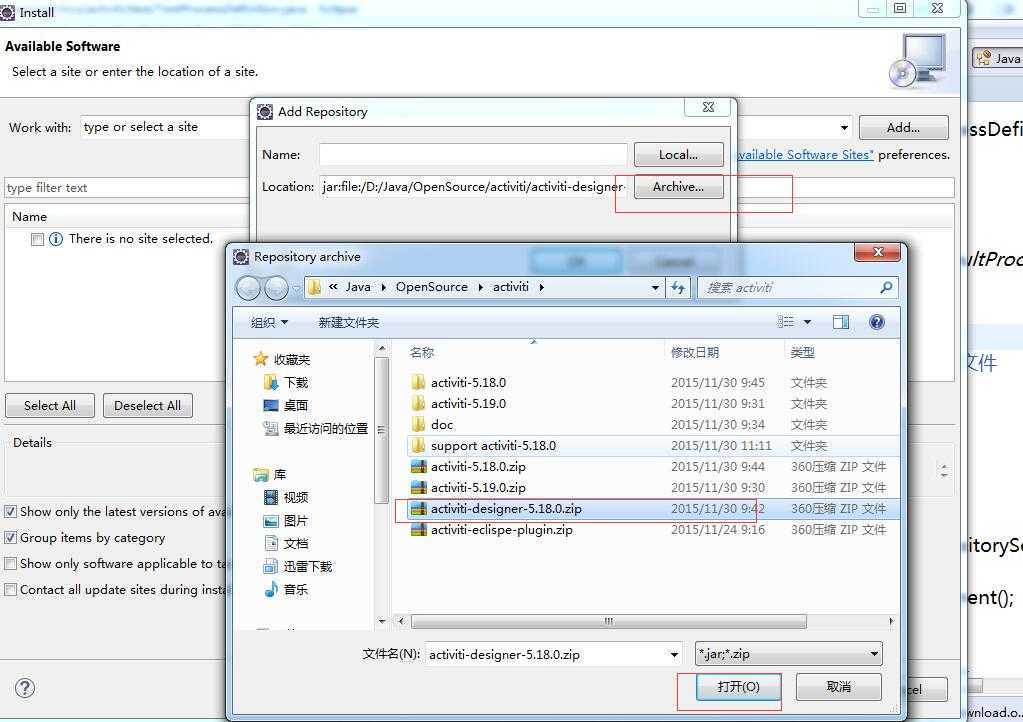Expand the activiti breadcrumb arrow
1023x722 pixels.
coord(541,287)
